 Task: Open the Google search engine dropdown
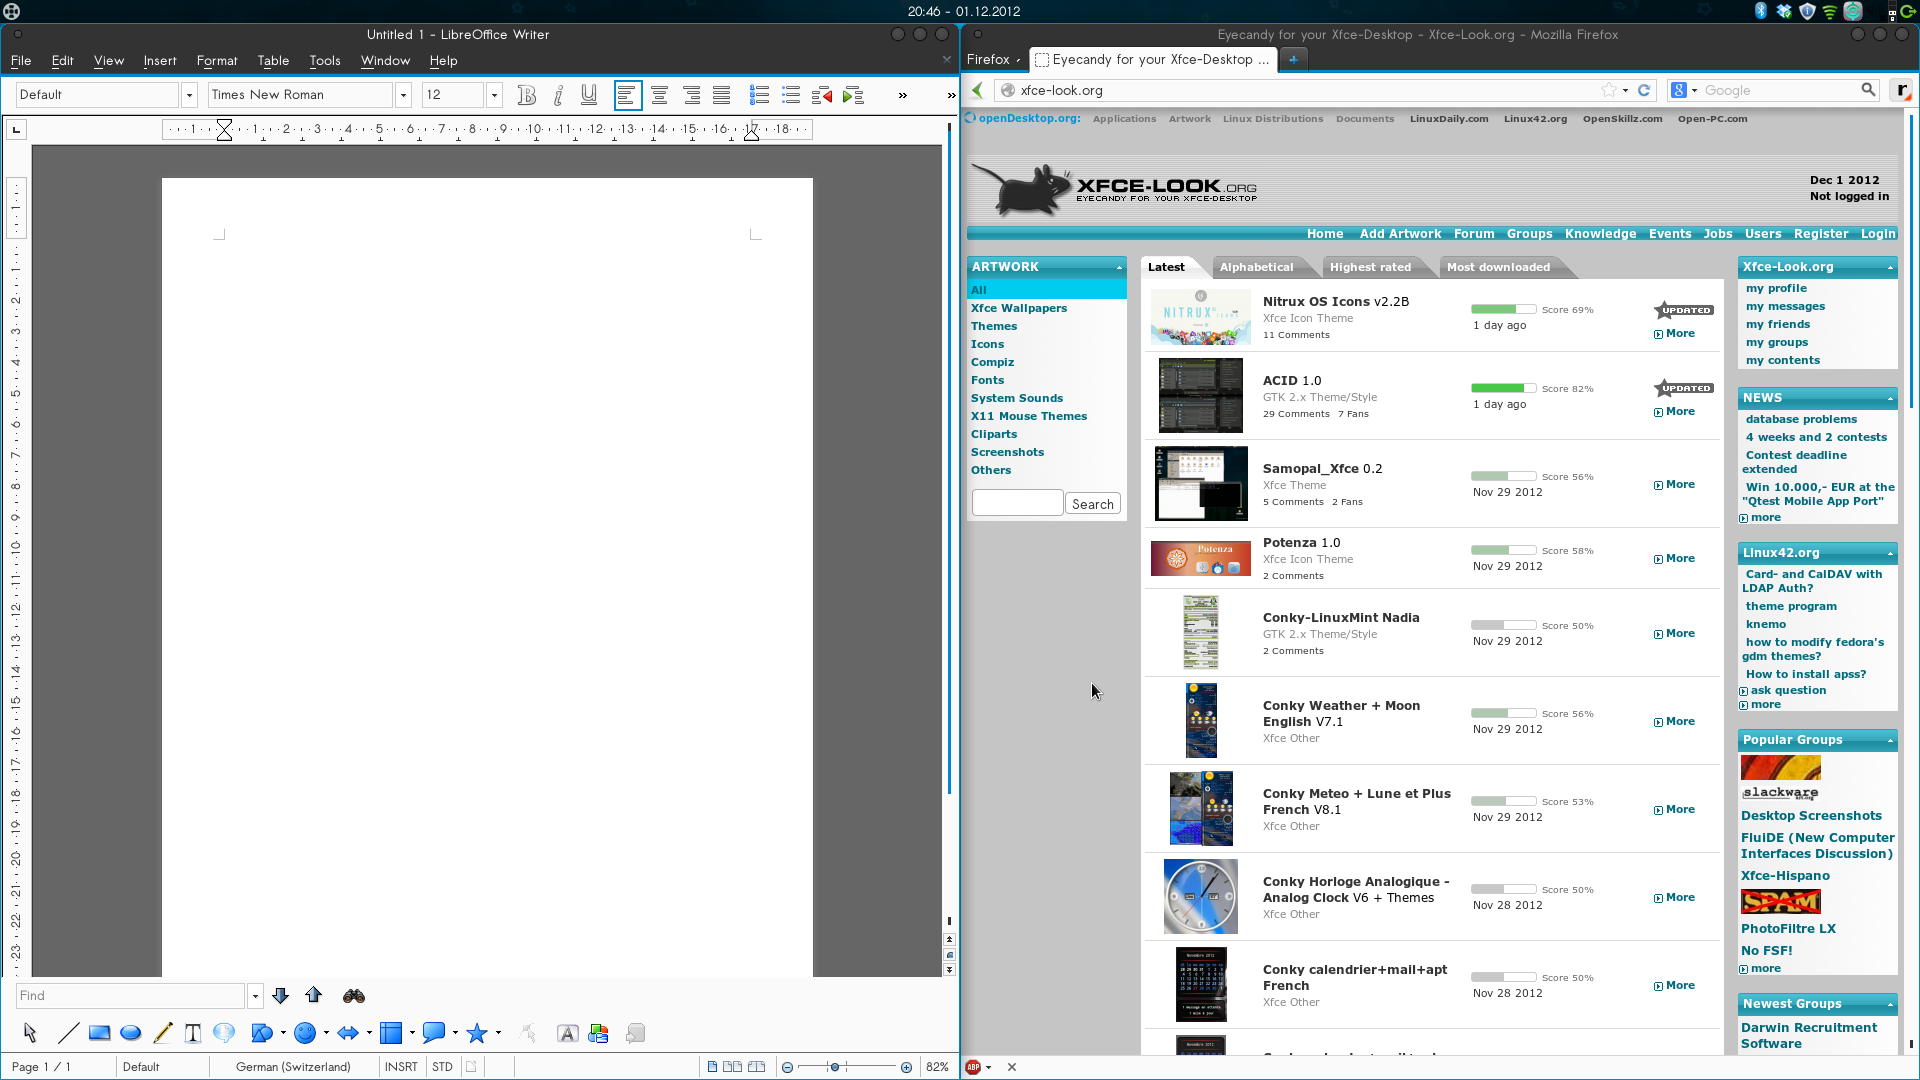point(1694,90)
